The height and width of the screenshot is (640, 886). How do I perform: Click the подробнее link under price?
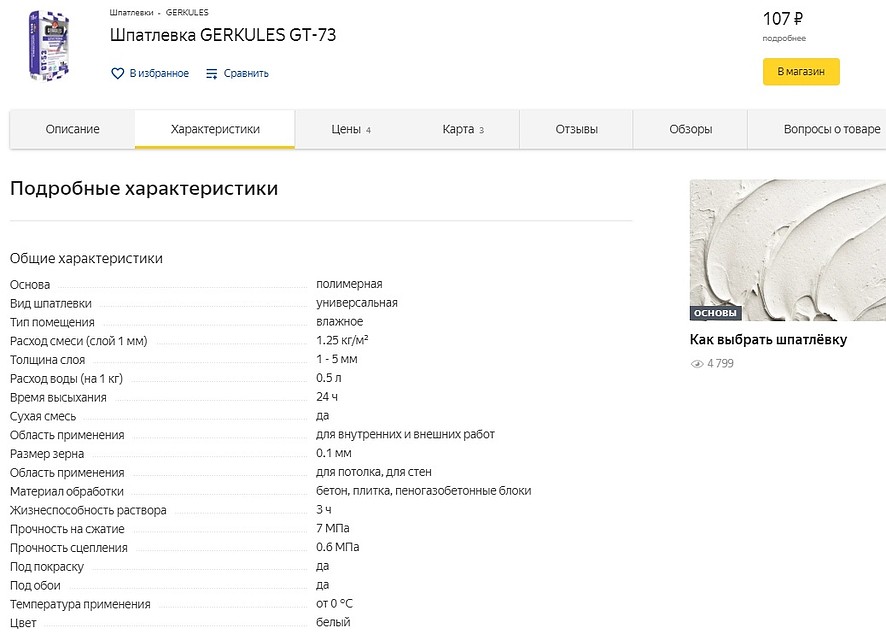[x=783, y=38]
